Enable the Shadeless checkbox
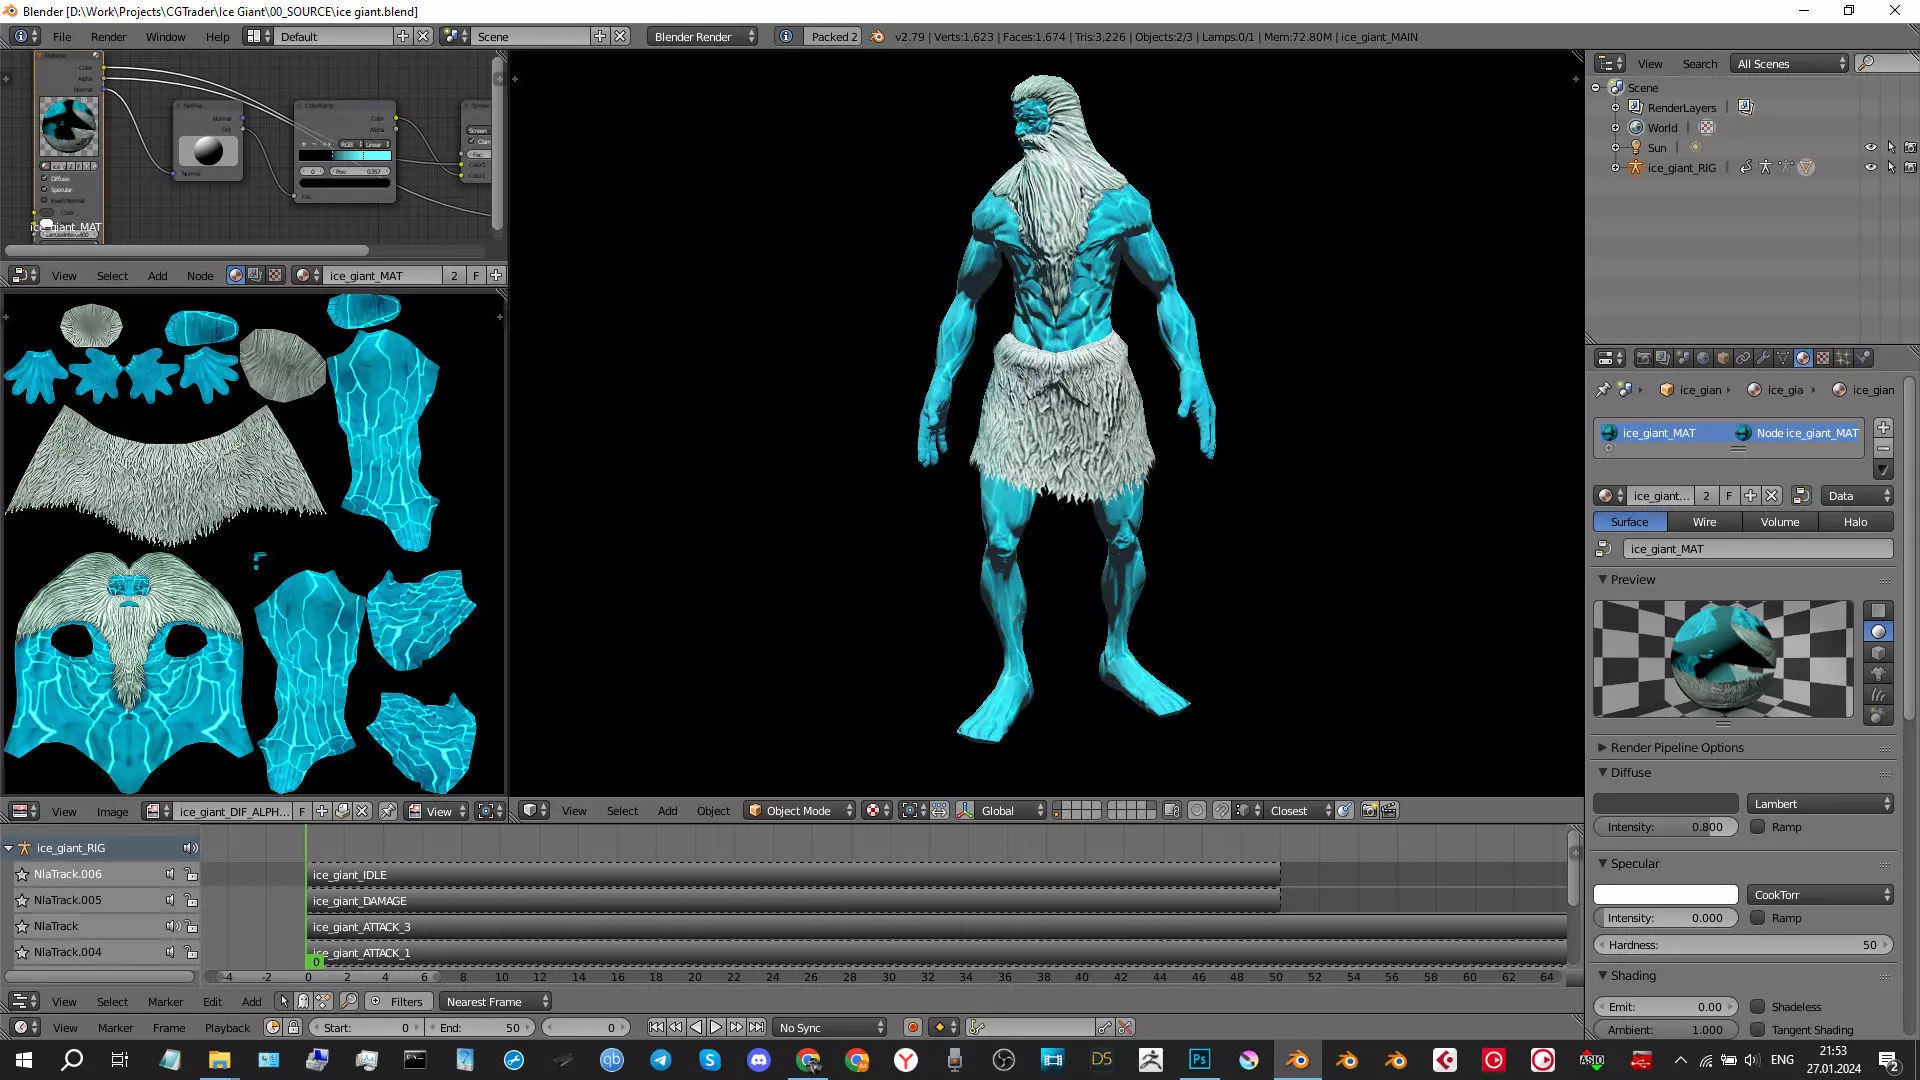 pyautogui.click(x=1757, y=1007)
